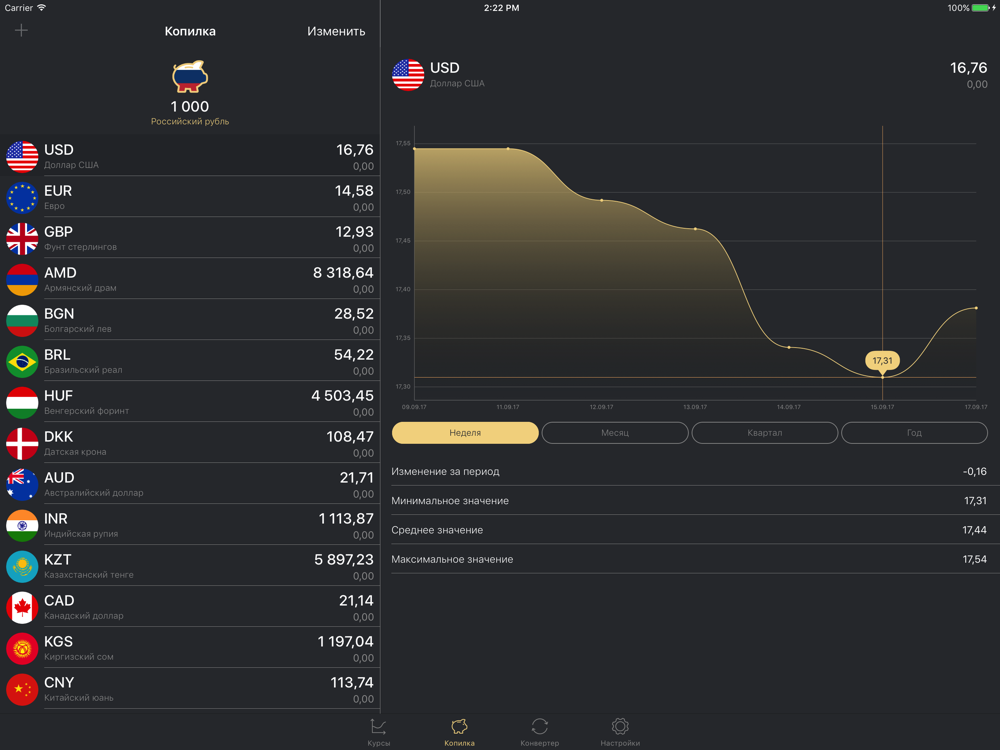Image resolution: width=1000 pixels, height=750 pixels.
Task: Tap the Kazakhstan flag icon for KZT
Action: (x=22, y=566)
